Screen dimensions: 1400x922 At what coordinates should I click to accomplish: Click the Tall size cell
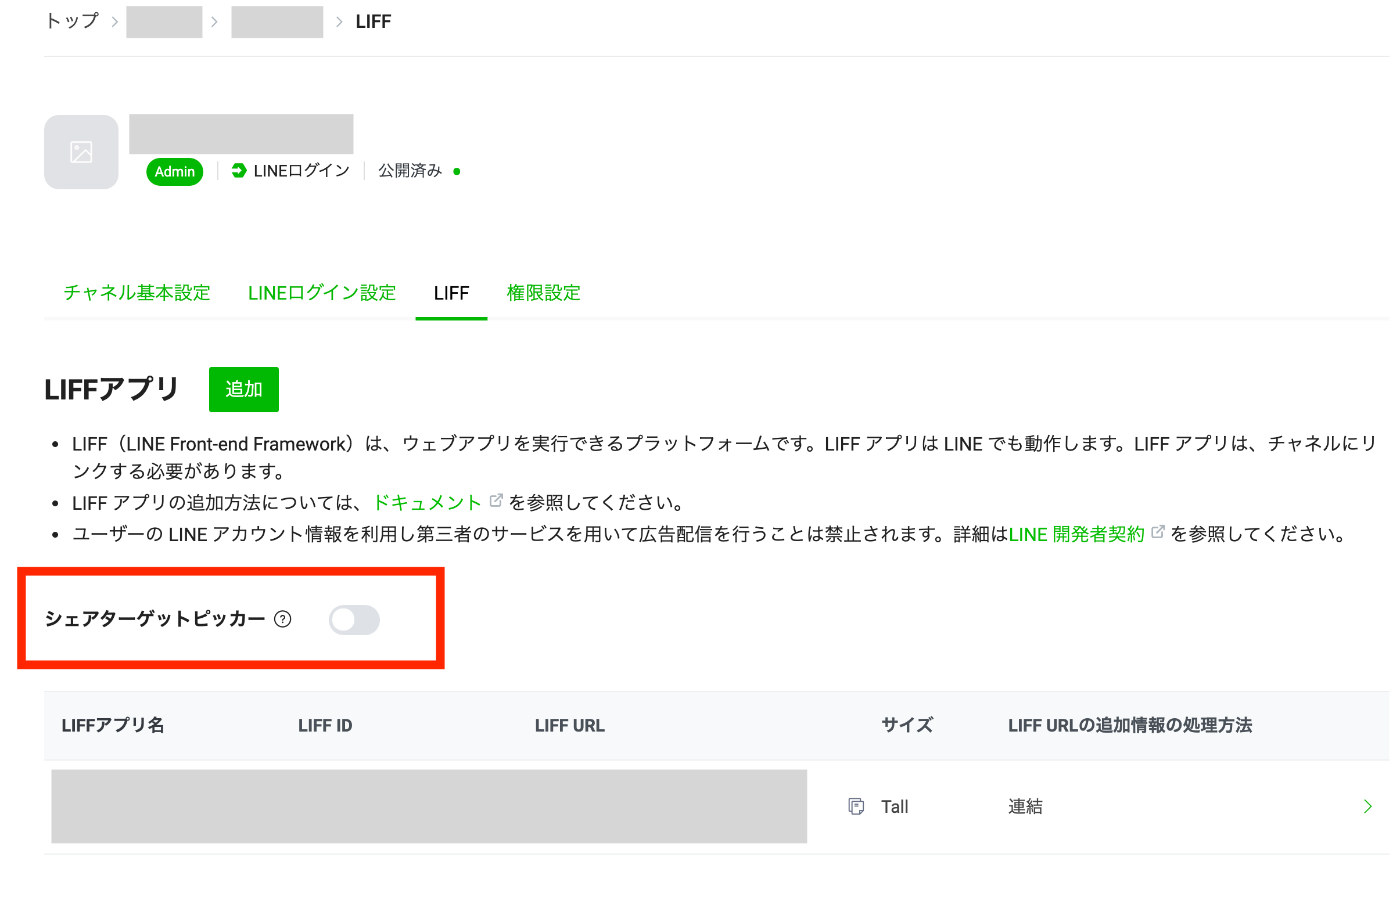(895, 807)
